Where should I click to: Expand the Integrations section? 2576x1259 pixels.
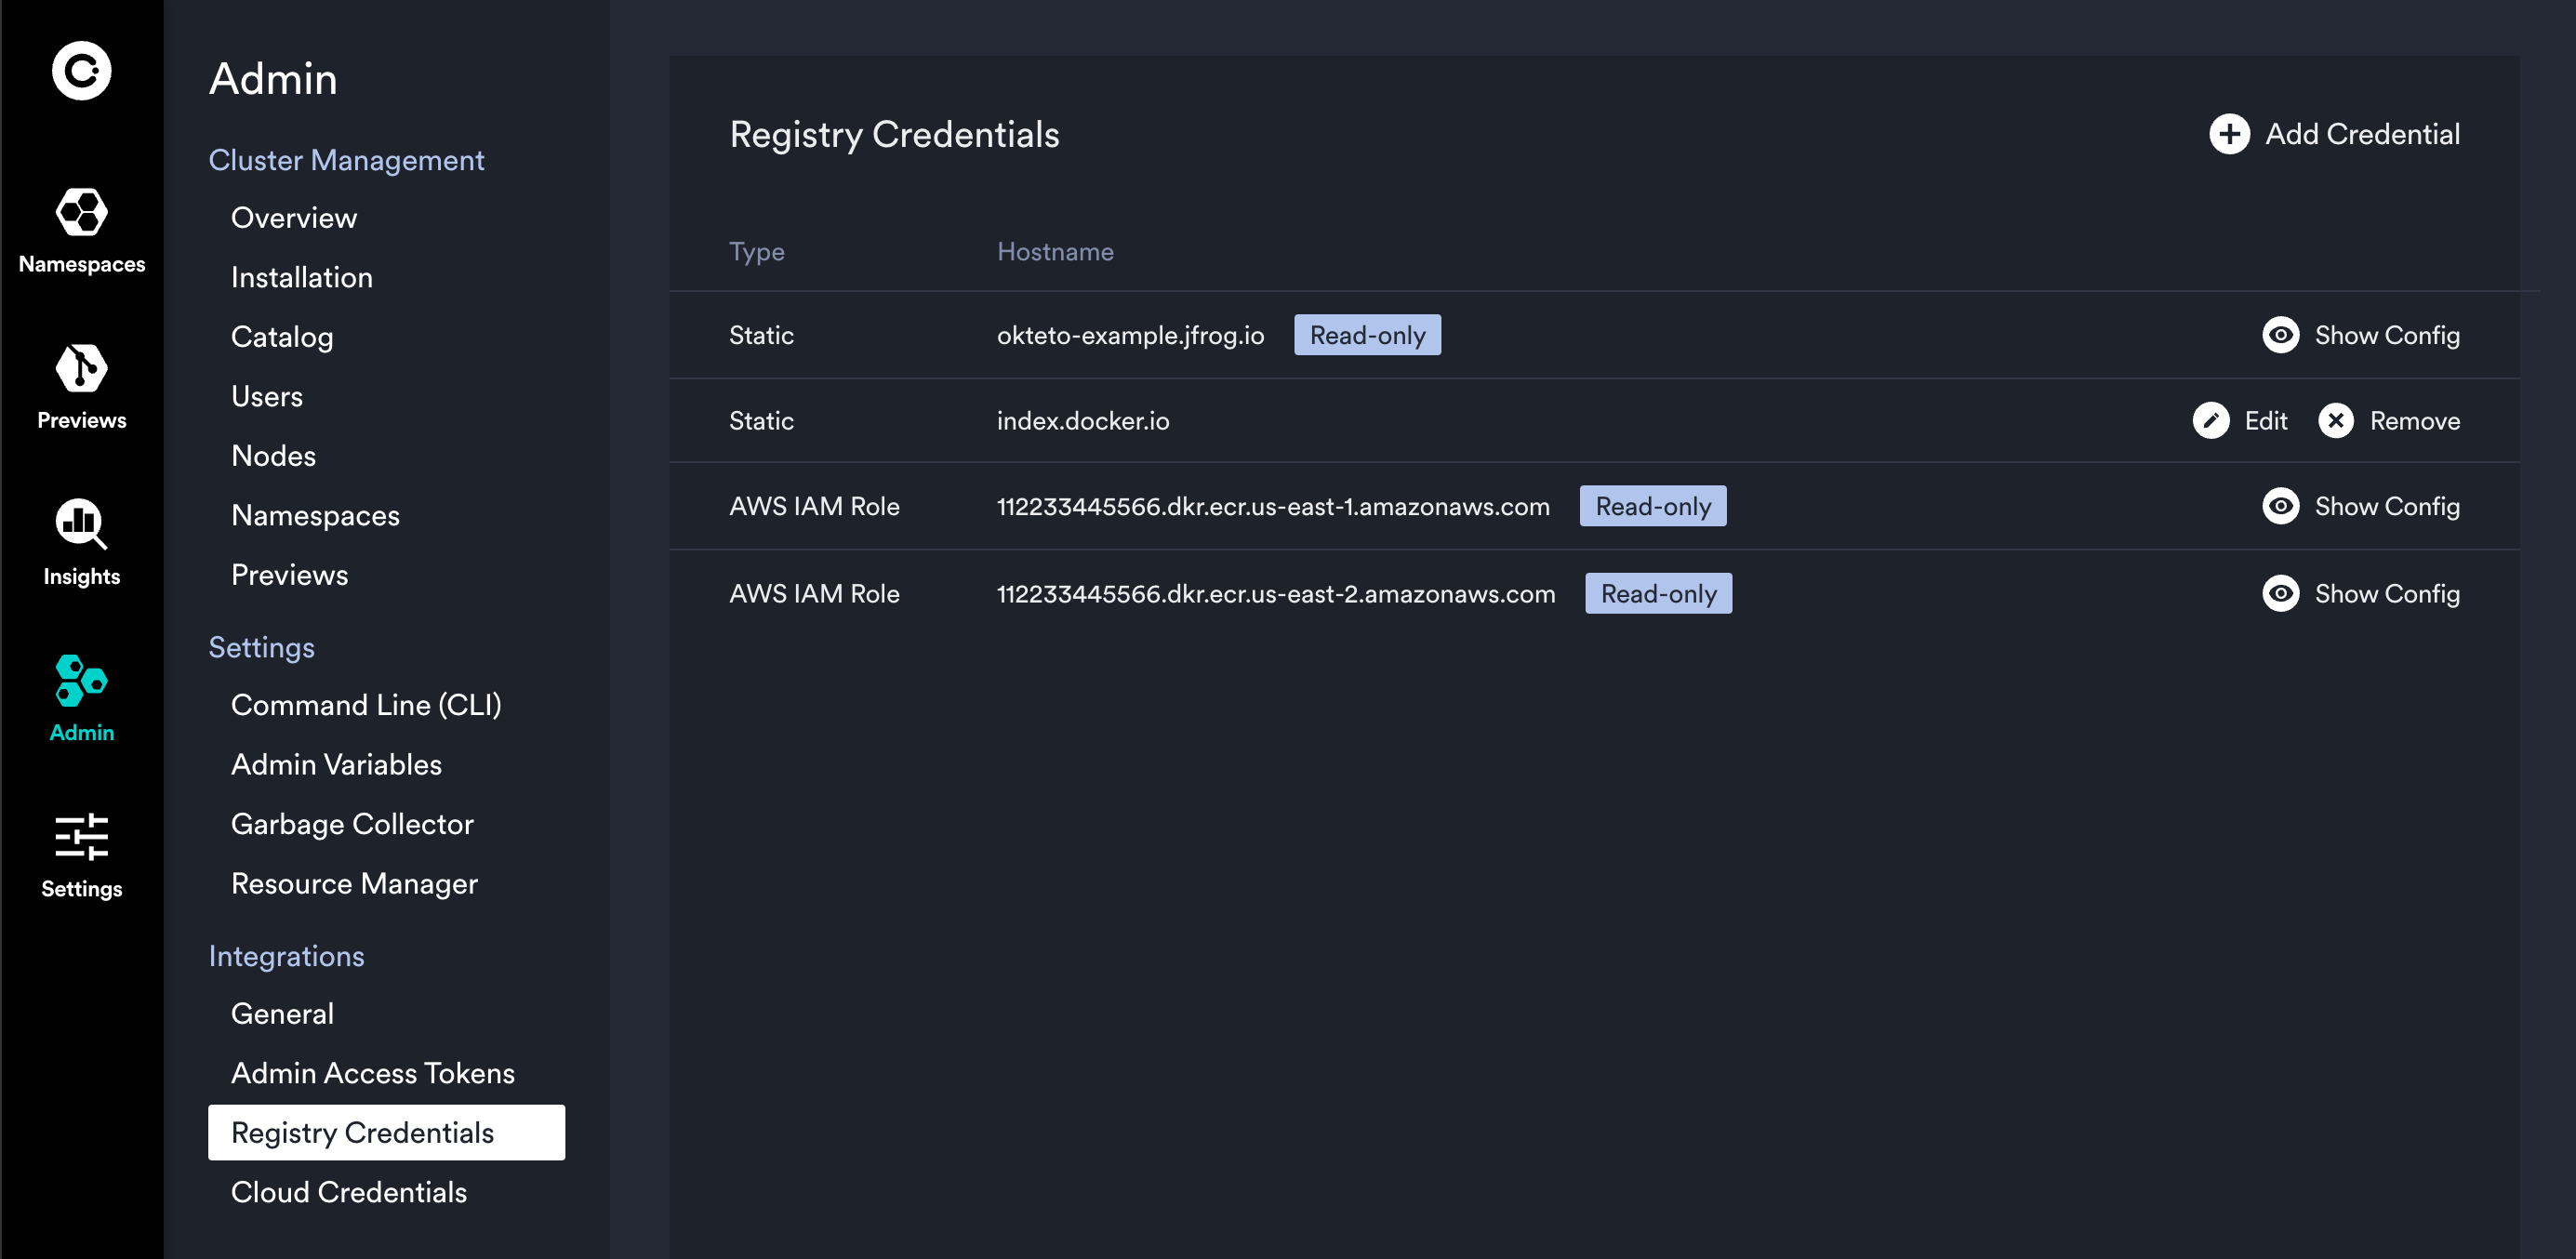pyautogui.click(x=285, y=955)
